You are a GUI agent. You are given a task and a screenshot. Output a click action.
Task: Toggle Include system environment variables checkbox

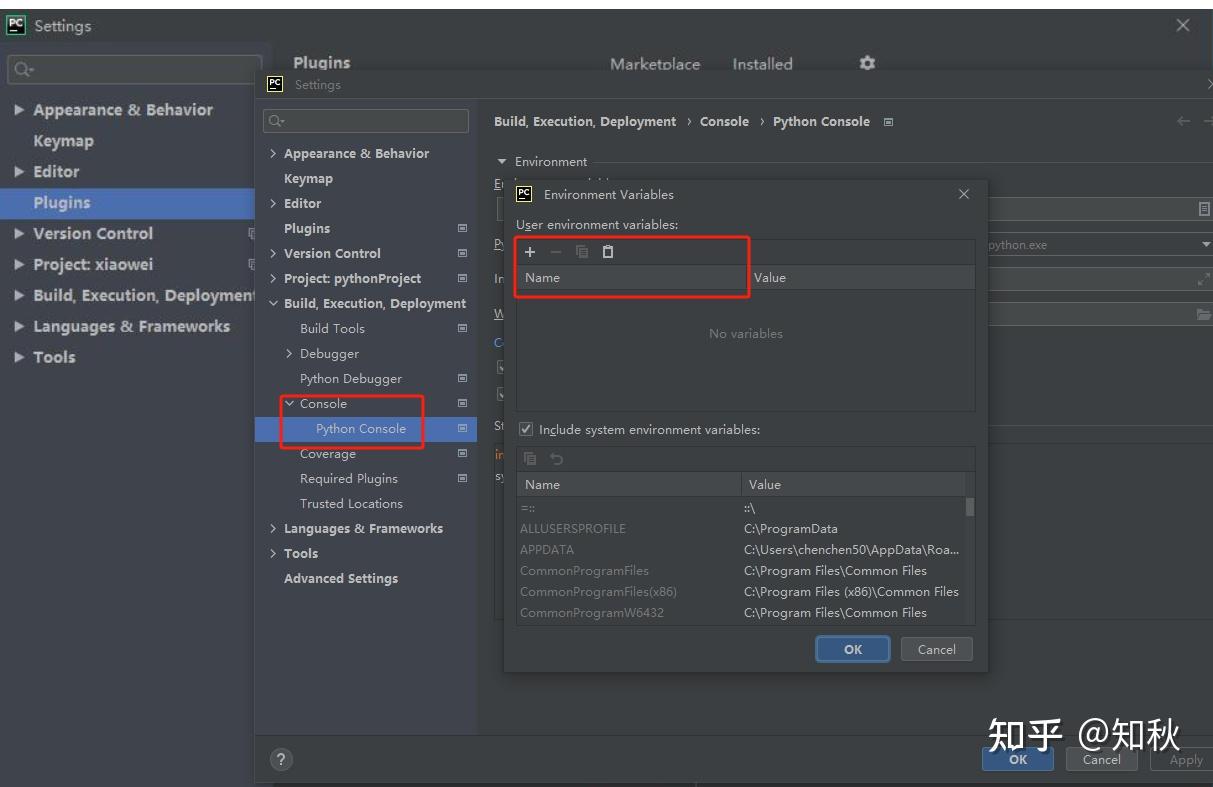pos(526,429)
